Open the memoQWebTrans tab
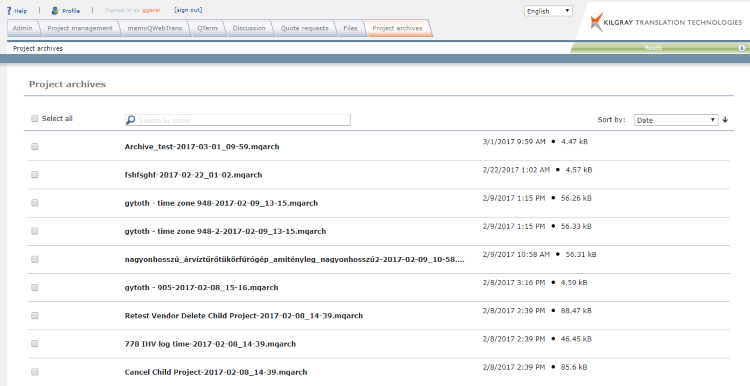The width and height of the screenshot is (750, 386). coord(154,28)
